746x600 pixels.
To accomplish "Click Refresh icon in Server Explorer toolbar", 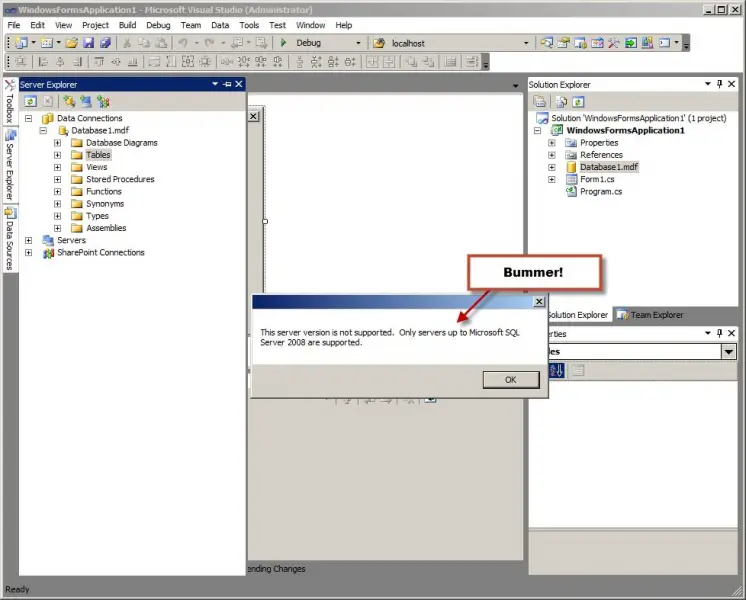I will point(30,101).
